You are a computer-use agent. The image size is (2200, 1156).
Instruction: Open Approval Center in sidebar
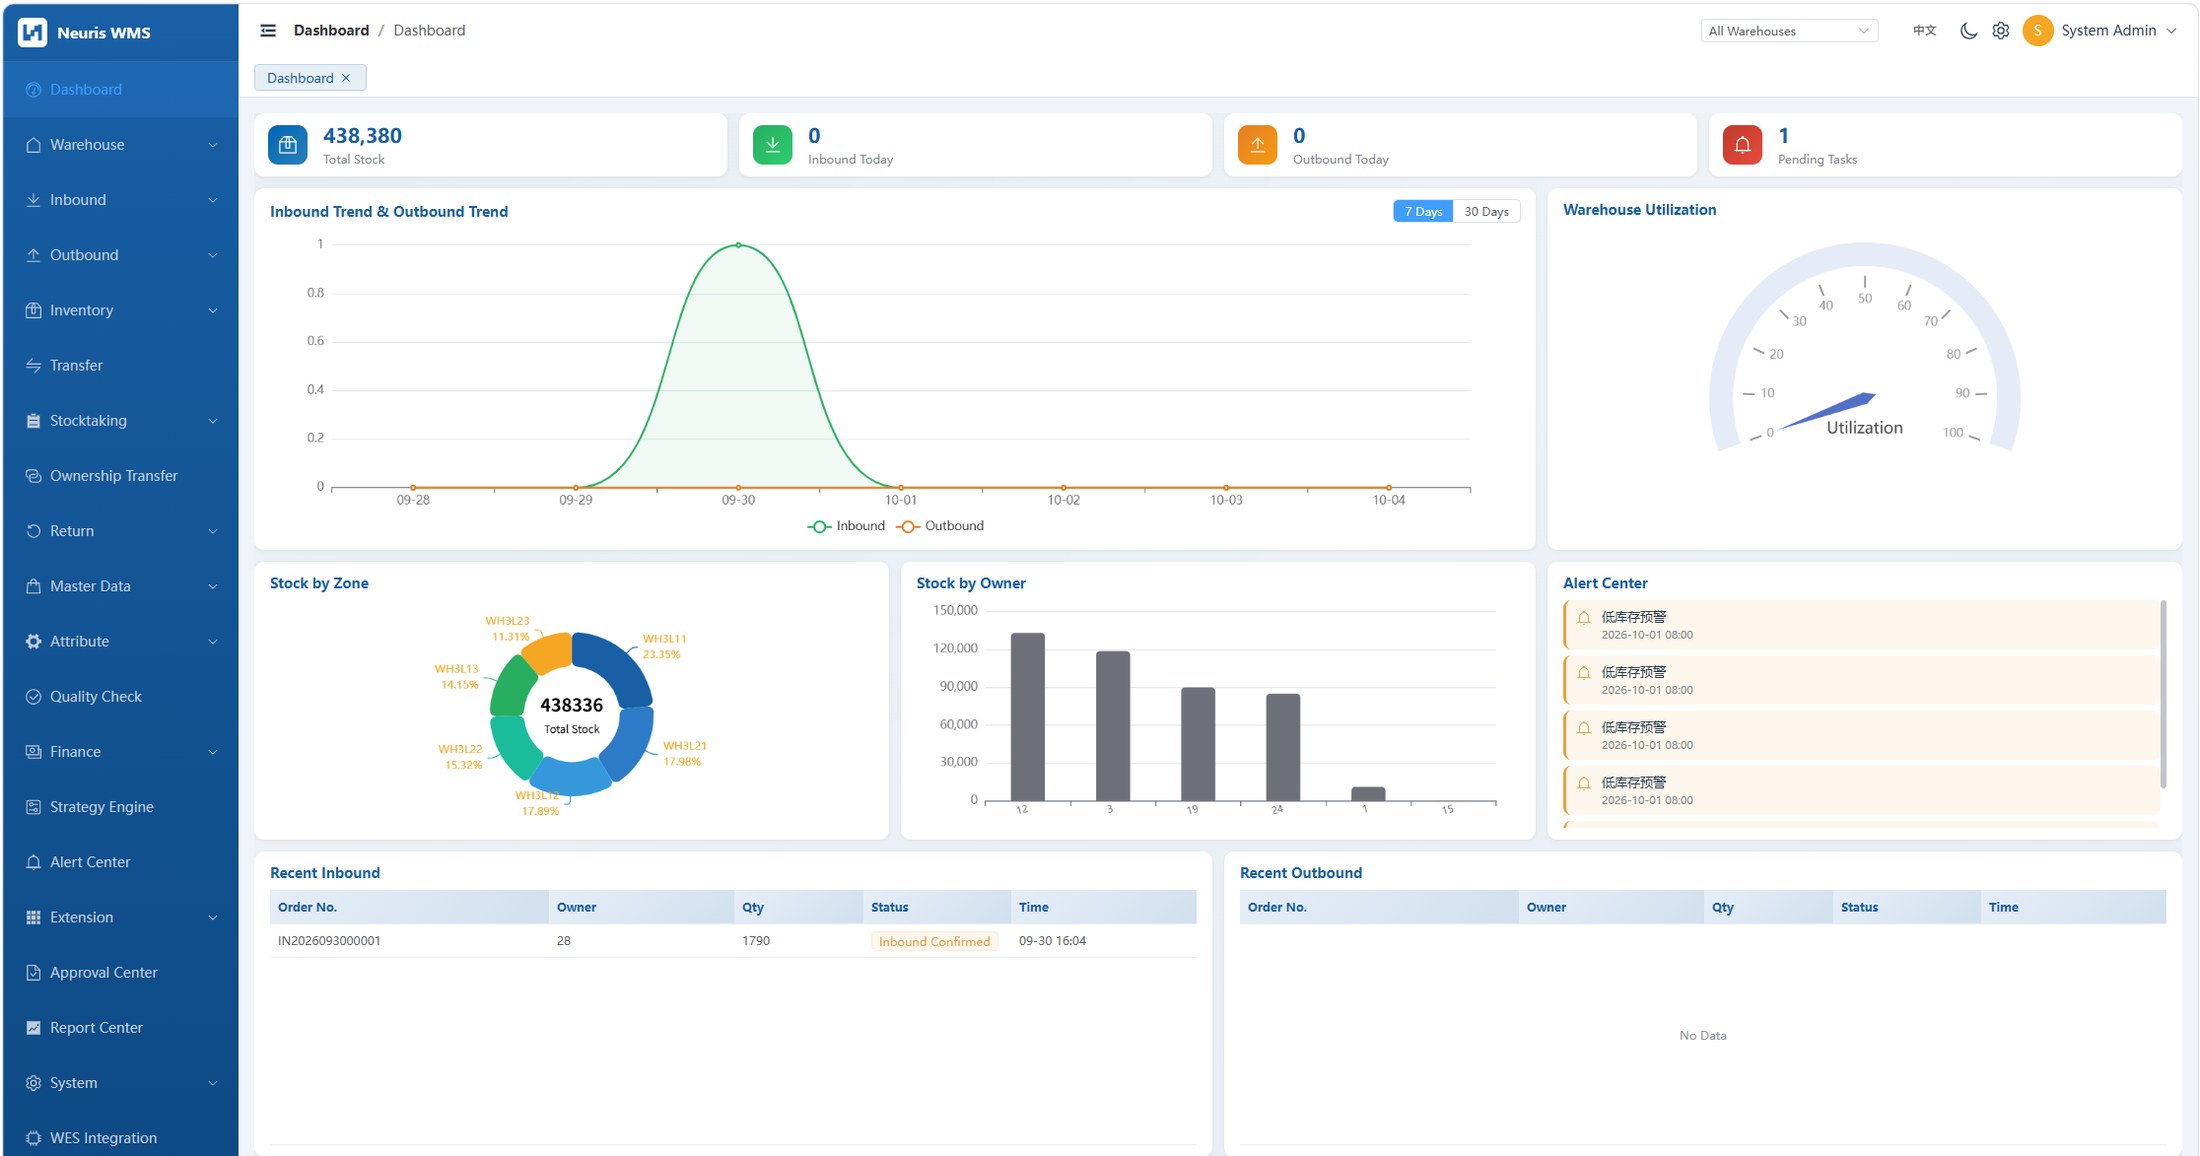coord(120,972)
